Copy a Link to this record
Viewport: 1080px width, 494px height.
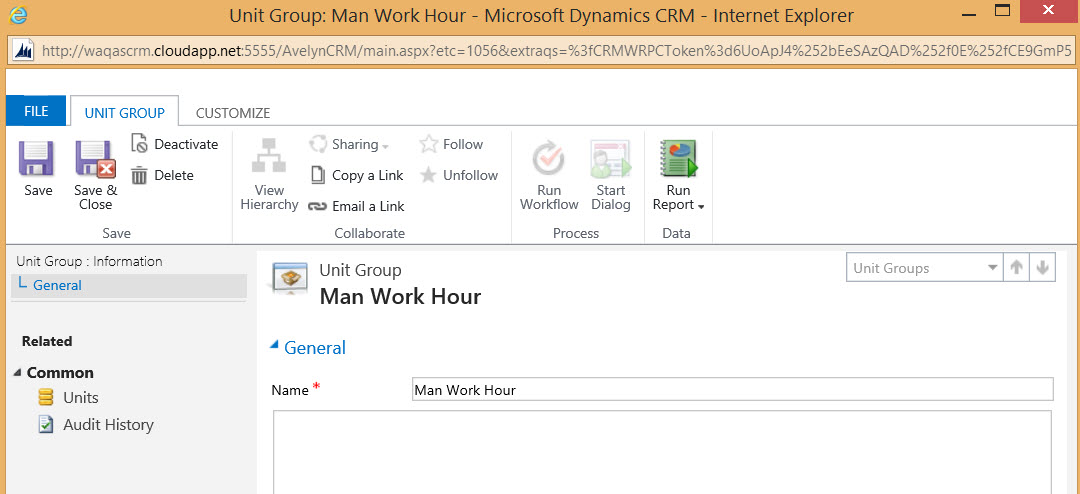[357, 175]
